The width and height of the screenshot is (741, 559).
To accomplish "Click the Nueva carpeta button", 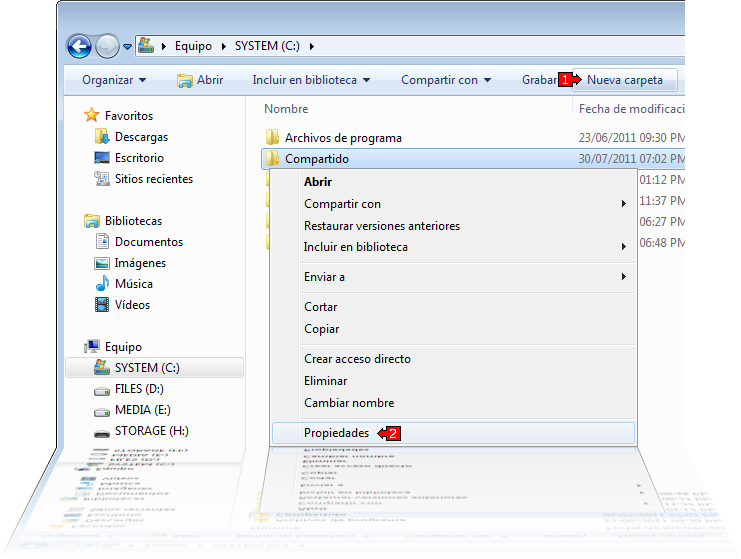I will pyautogui.click(x=624, y=80).
